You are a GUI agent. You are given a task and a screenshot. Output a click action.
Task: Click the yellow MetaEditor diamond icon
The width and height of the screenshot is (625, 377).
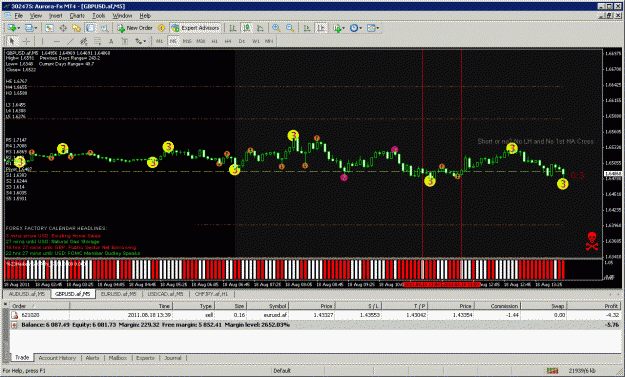pos(161,28)
